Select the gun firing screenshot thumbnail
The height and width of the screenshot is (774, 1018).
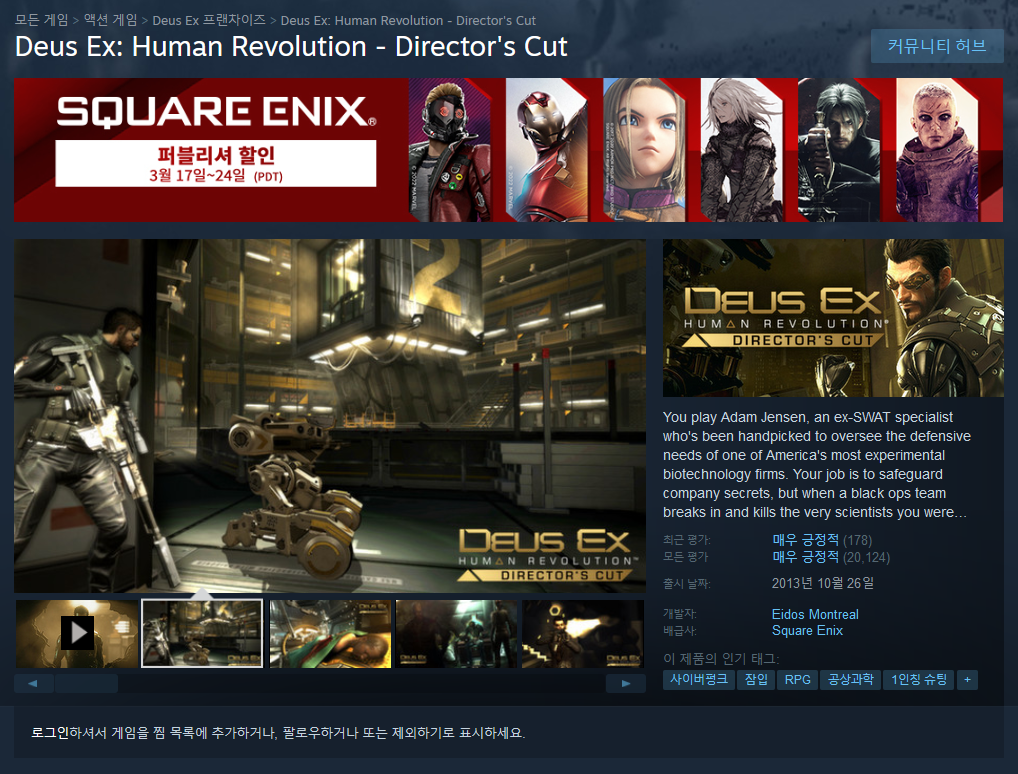583,634
